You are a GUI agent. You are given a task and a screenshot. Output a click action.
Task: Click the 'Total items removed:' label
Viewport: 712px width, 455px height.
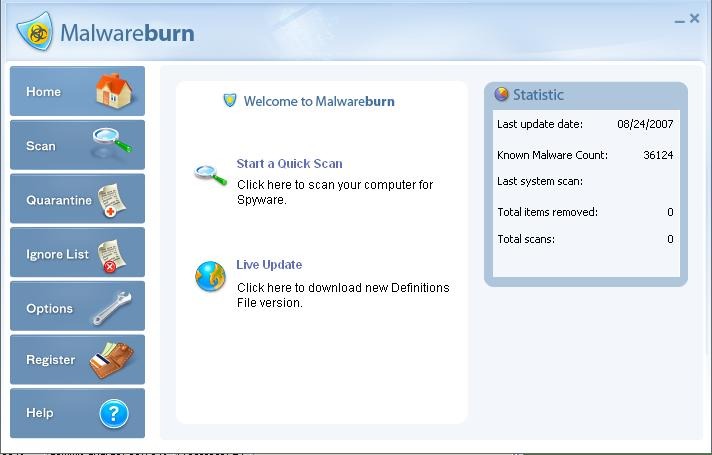pos(547,212)
